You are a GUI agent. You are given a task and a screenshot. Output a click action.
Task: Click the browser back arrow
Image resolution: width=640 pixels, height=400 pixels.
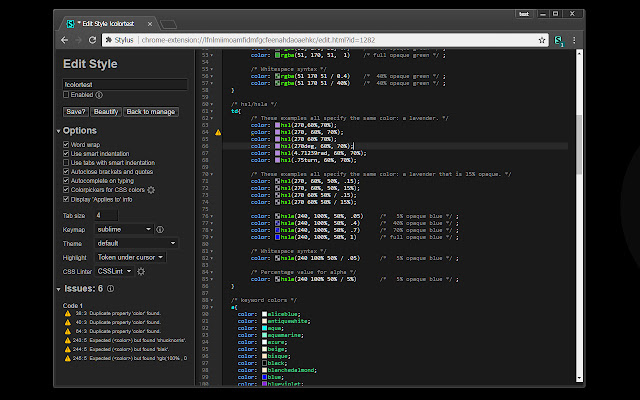[x=65, y=40]
